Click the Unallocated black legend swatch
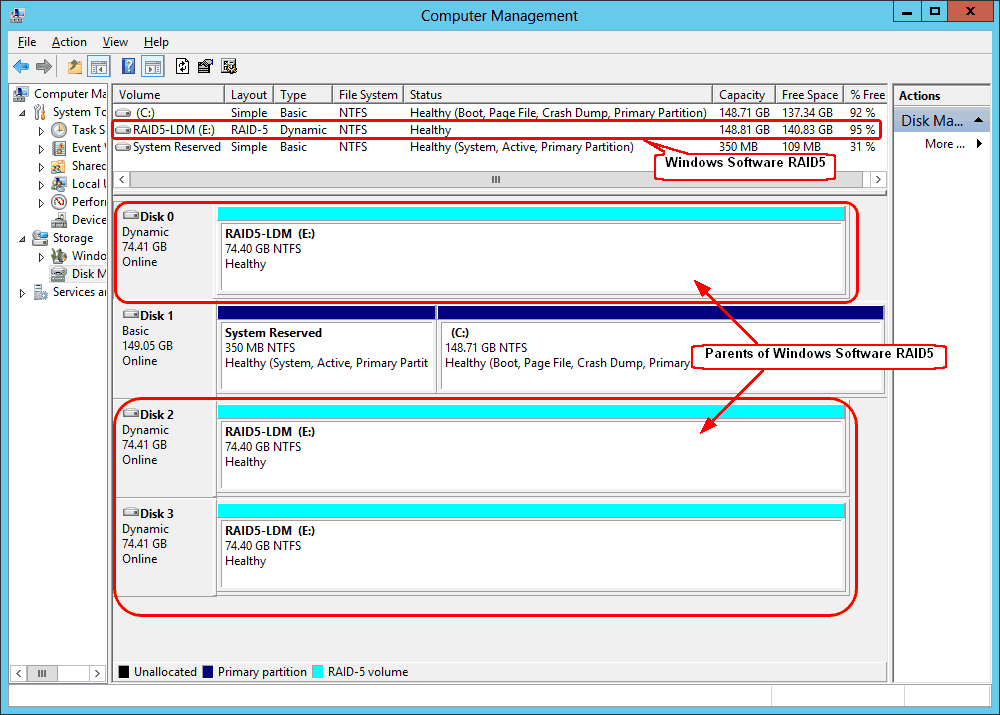 124,672
